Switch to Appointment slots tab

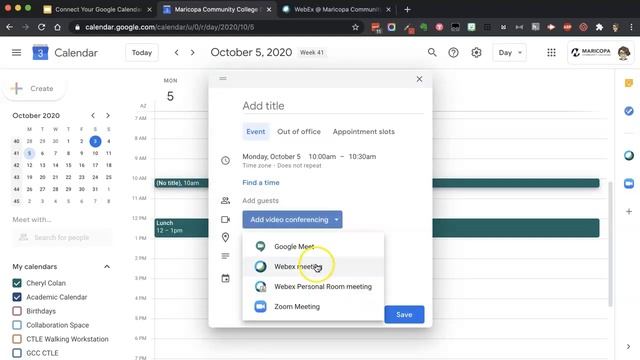(364, 132)
